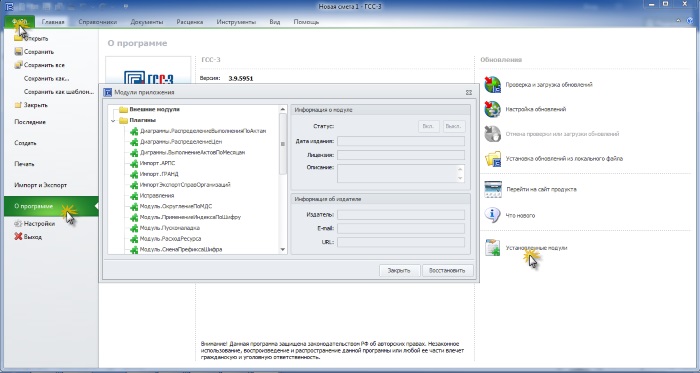Viewport: 700px width, 373px height.
Task: Click the check and download updates icon
Action: [x=492, y=84]
